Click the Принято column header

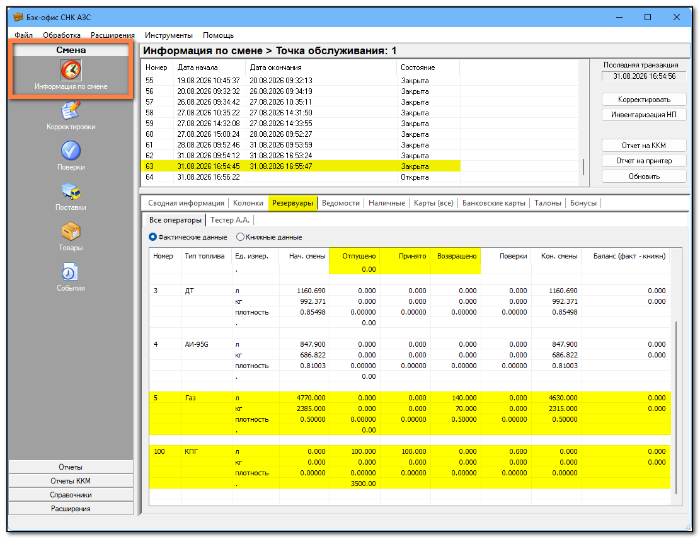click(405, 256)
